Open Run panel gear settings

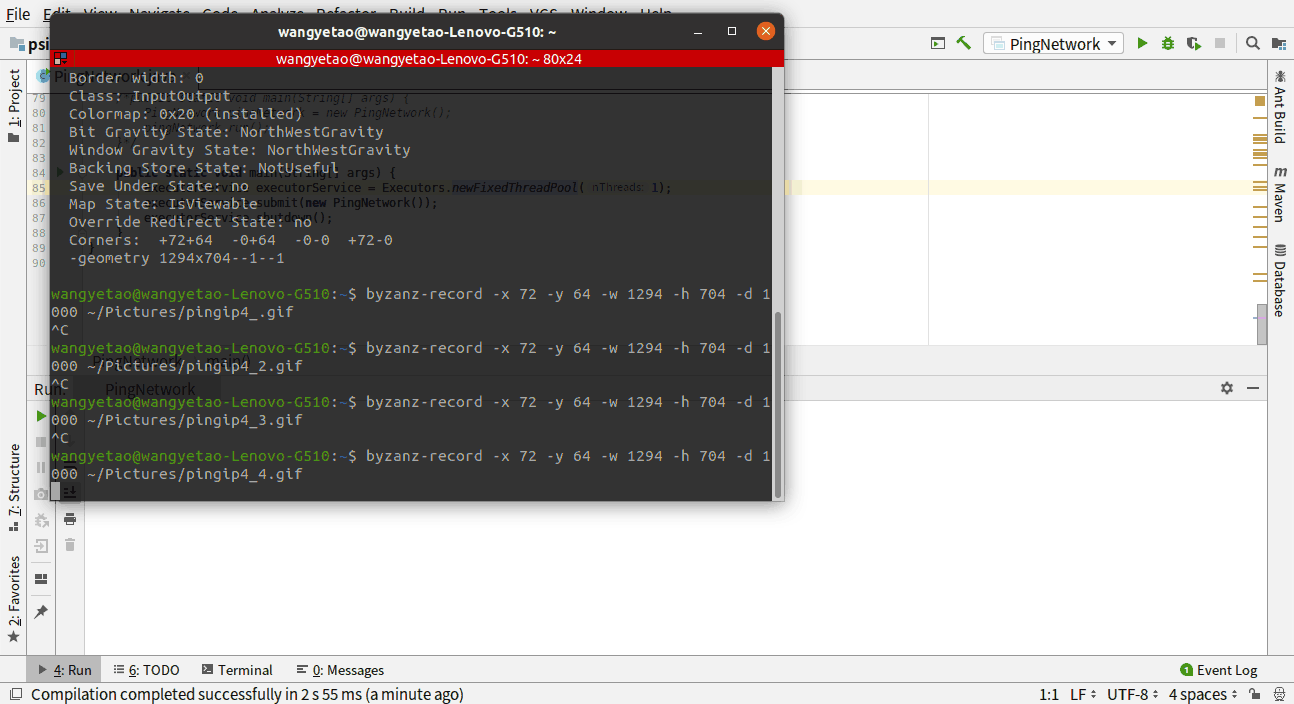point(1227,388)
